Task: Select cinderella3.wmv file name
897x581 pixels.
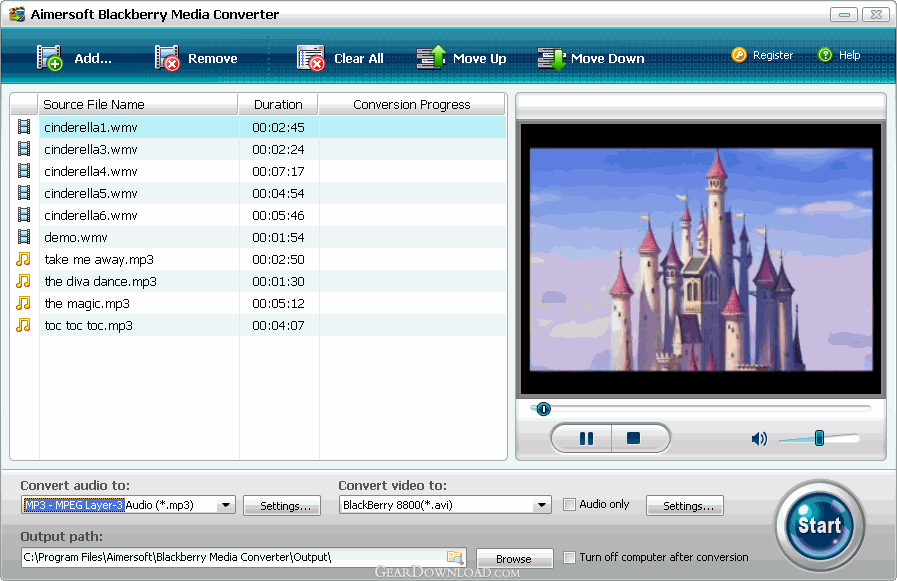Action: coord(91,149)
